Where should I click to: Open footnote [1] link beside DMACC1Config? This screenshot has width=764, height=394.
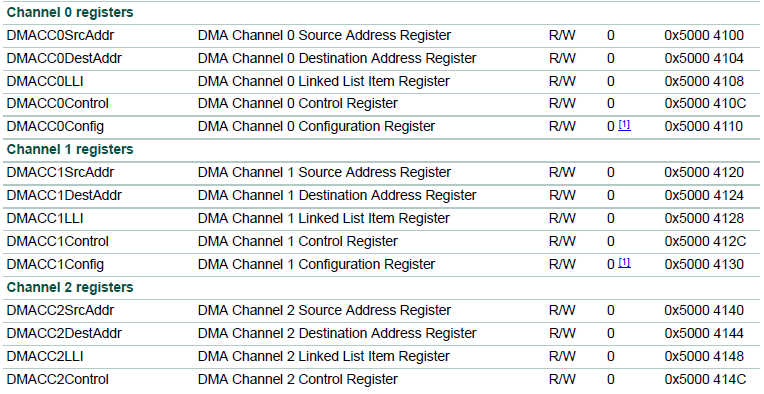(624, 263)
